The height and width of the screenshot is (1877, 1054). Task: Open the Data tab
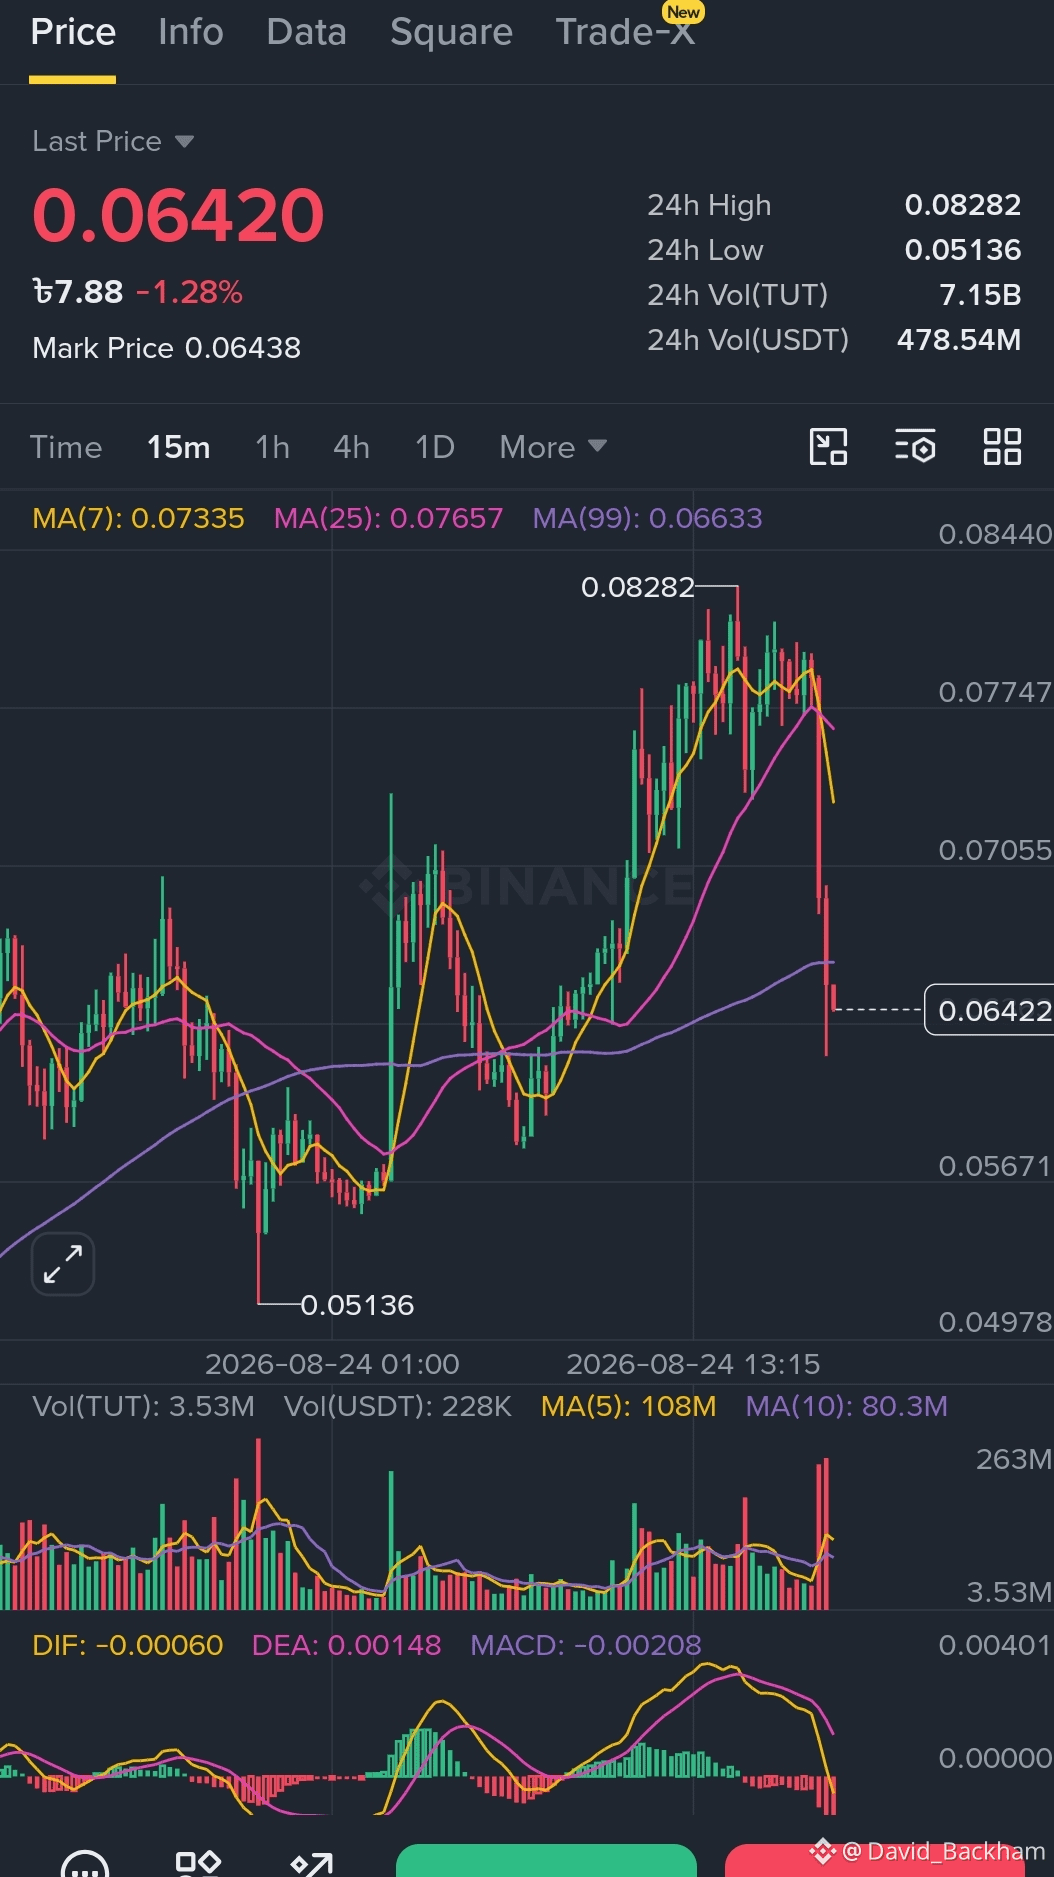tap(306, 32)
